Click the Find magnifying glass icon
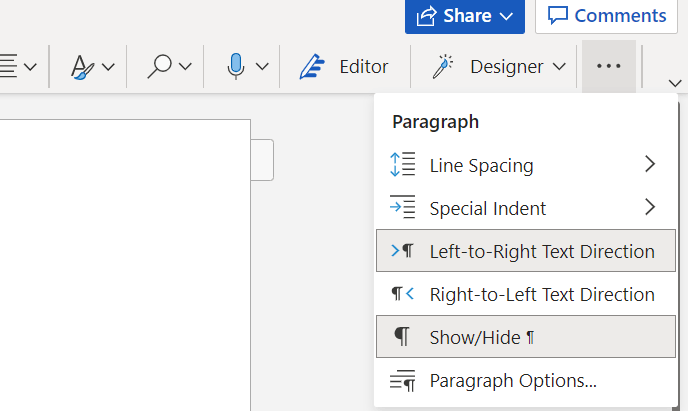The height and width of the screenshot is (411, 688). [x=159, y=67]
